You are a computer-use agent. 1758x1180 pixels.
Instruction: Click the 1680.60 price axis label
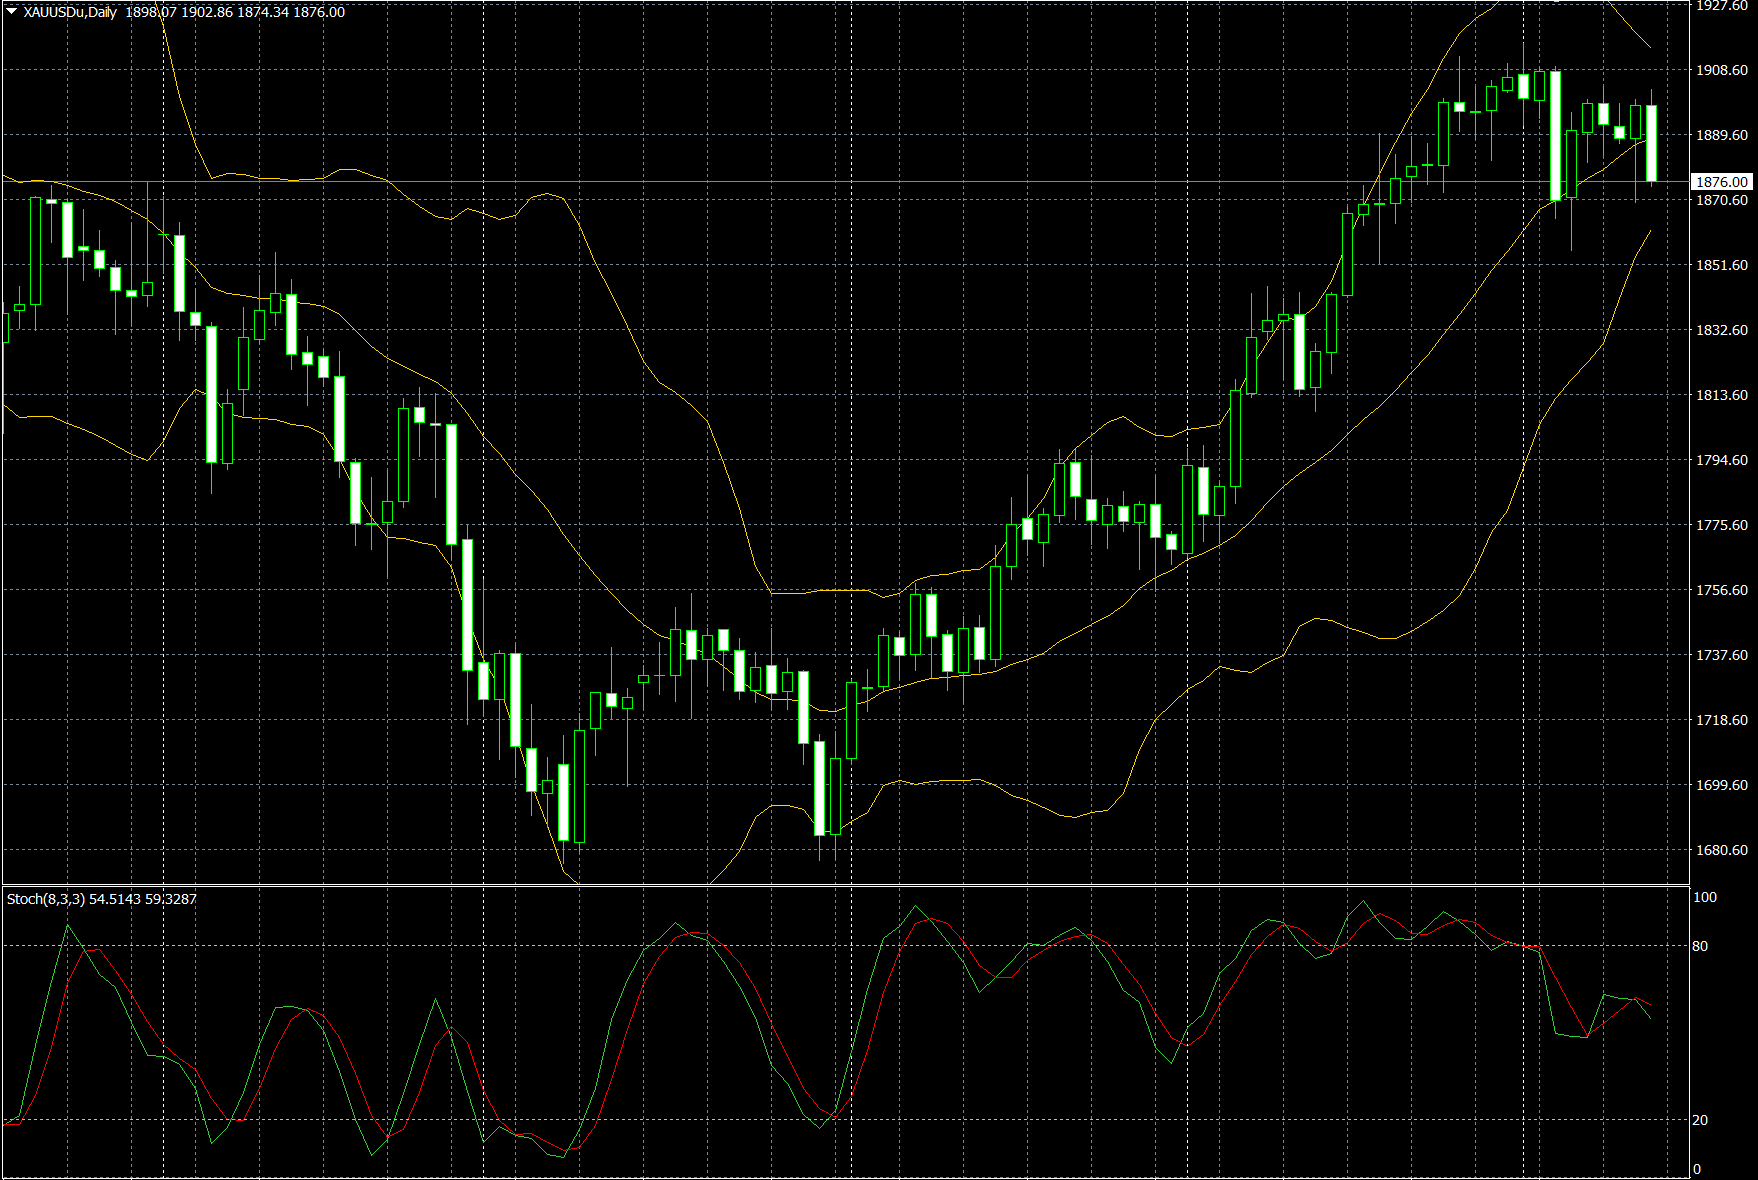tap(1722, 850)
